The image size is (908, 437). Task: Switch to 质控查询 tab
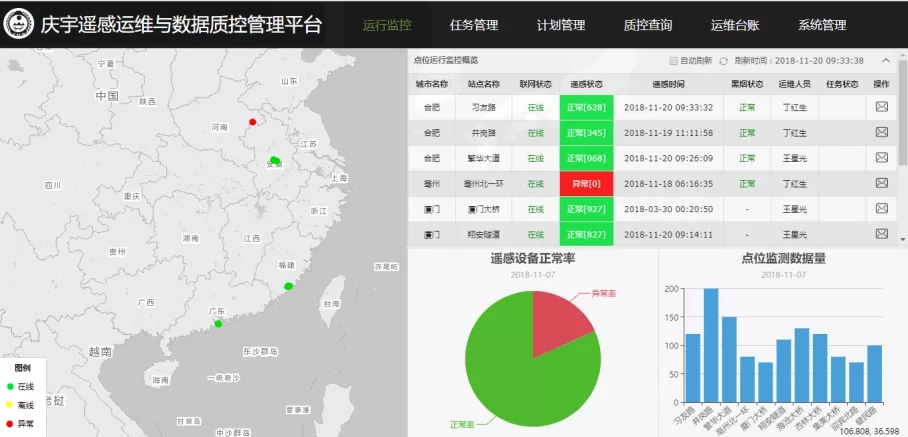(647, 25)
